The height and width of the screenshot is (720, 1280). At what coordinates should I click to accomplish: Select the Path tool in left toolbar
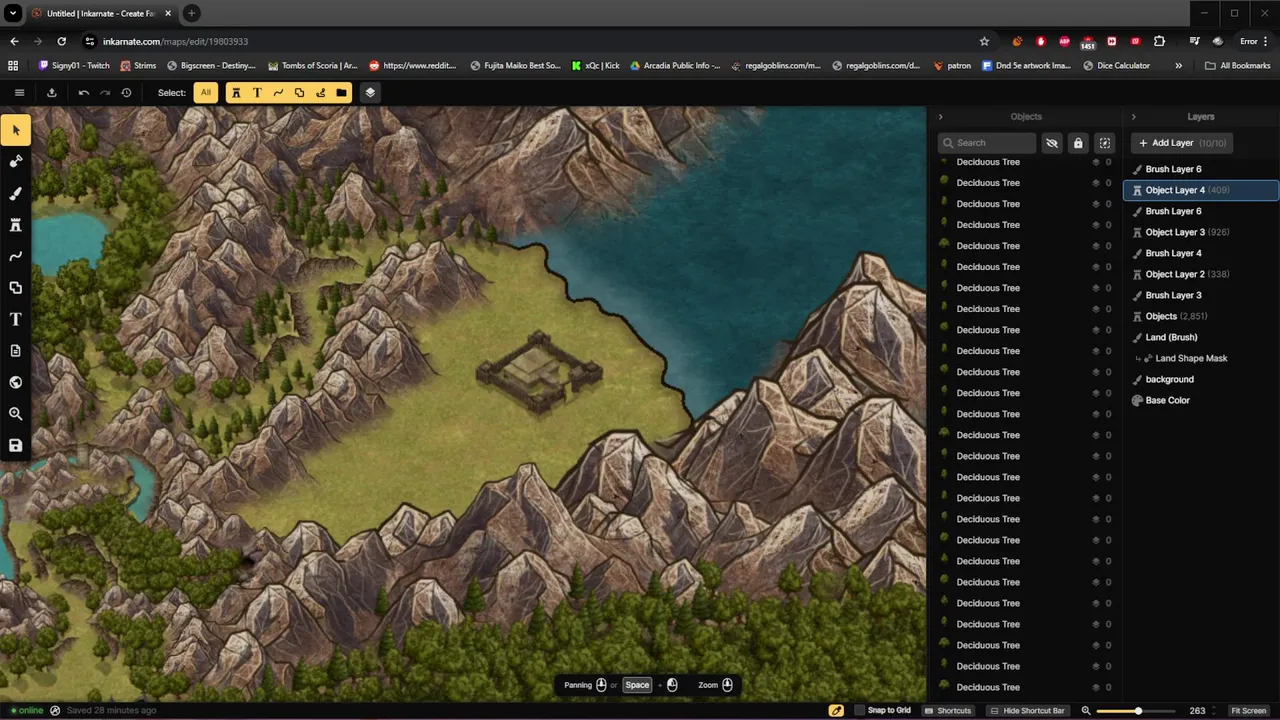15,256
